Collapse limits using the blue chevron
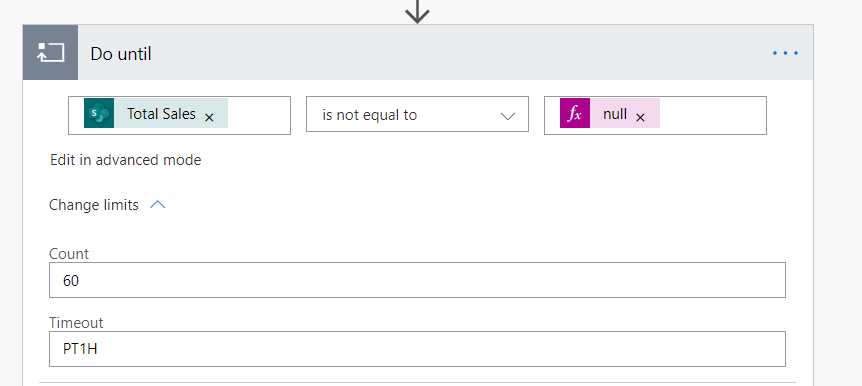The width and height of the screenshot is (862, 386). coord(158,205)
